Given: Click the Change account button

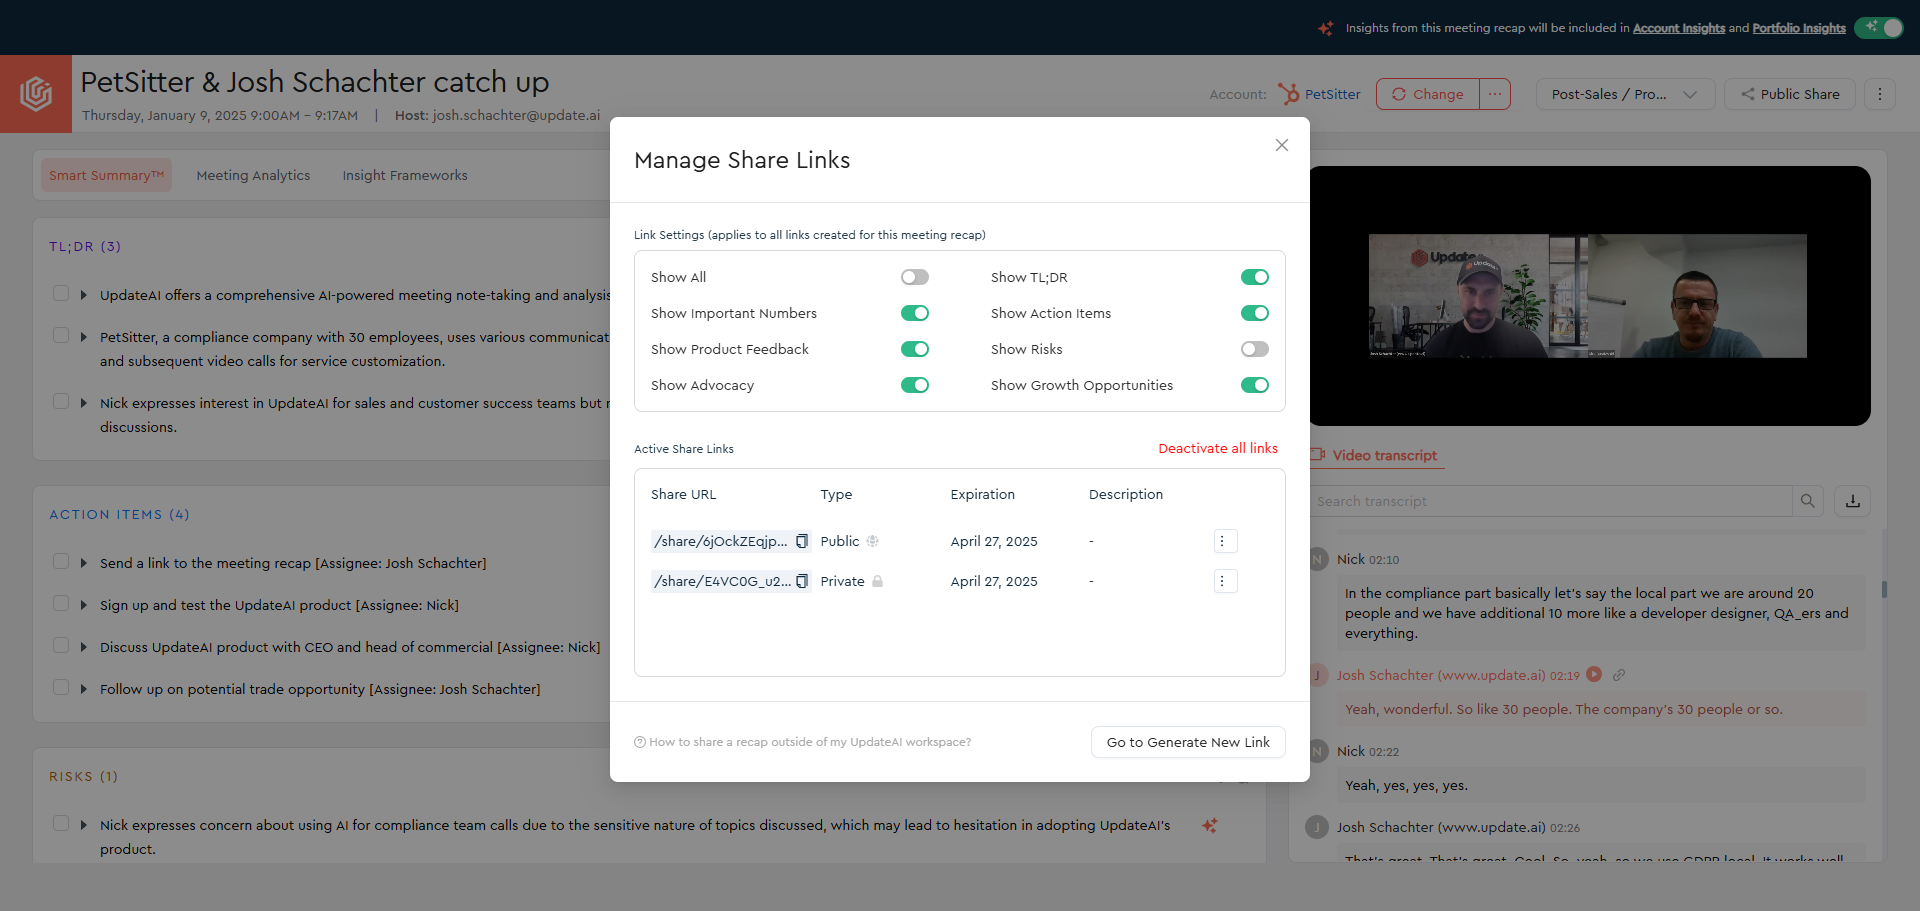Looking at the screenshot, I should tap(1428, 94).
